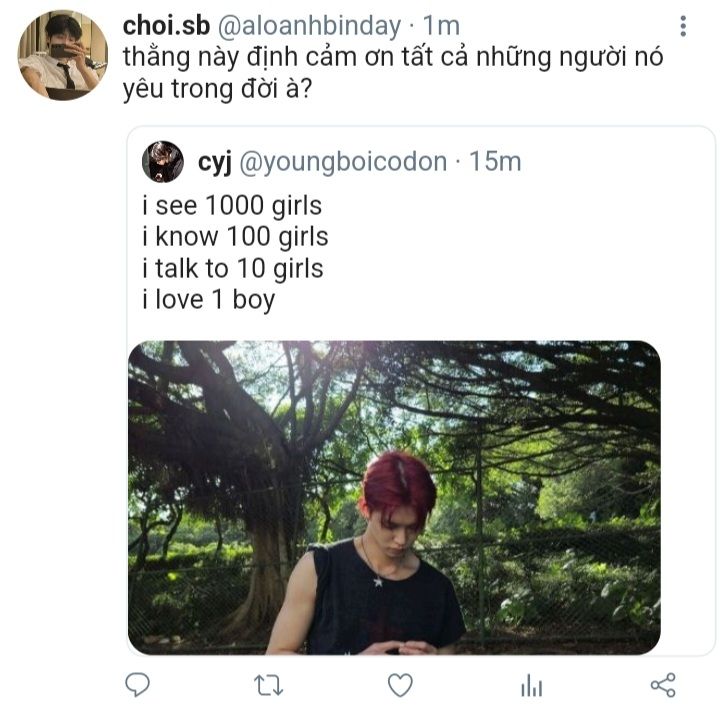Open choi.sb profile picture

62,55
